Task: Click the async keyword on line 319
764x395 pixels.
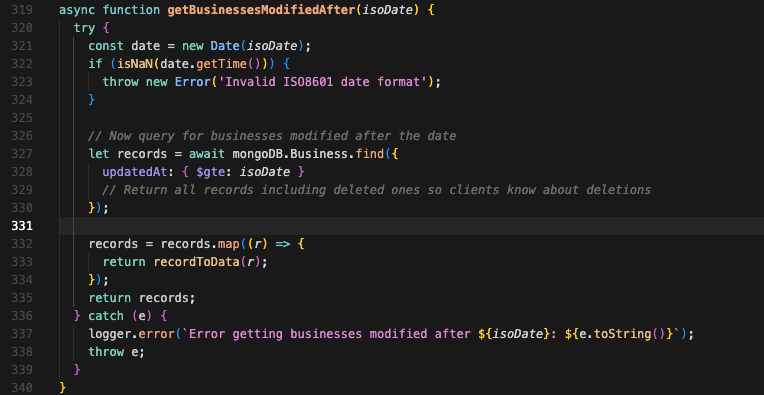Action: [77, 10]
